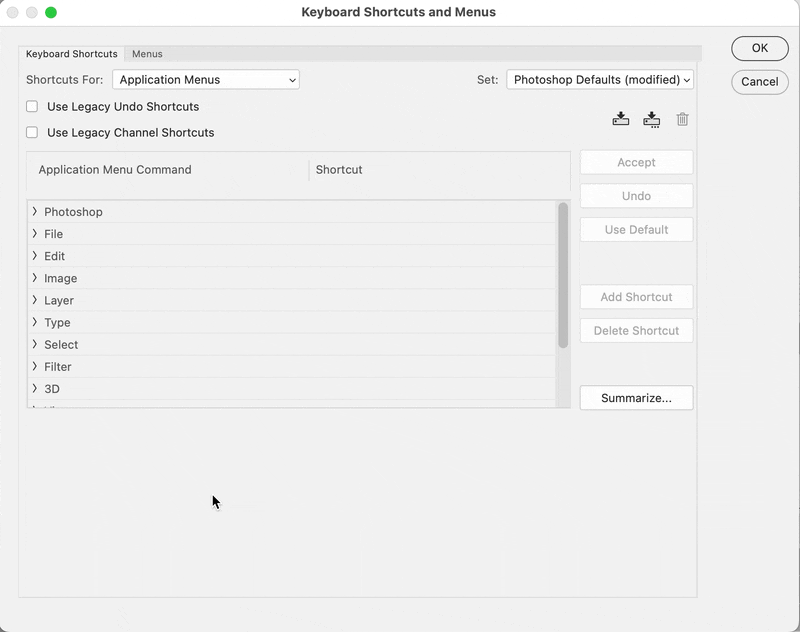This screenshot has width=800, height=632.
Task: Expand the Layer menu group
Action: (35, 300)
